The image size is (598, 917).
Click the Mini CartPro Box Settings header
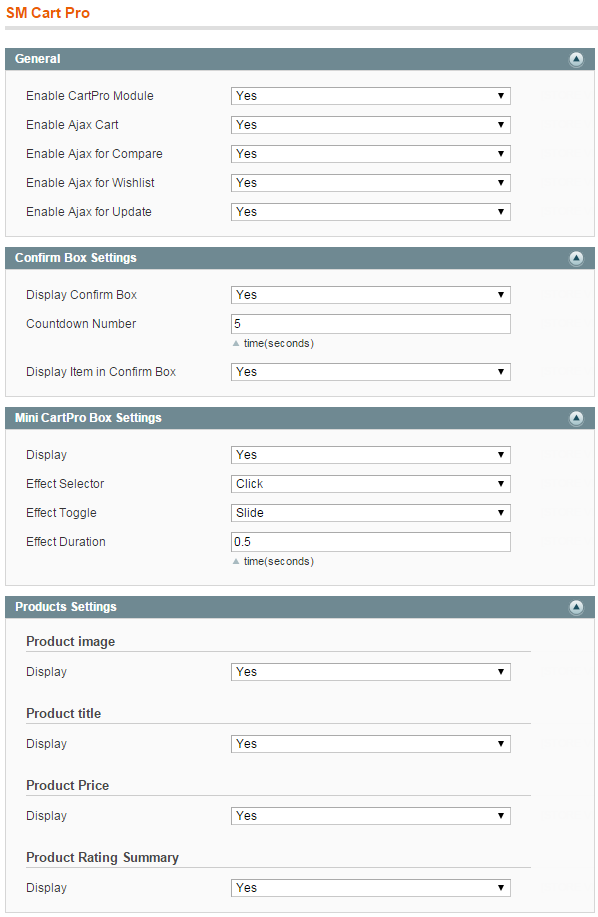click(300, 418)
